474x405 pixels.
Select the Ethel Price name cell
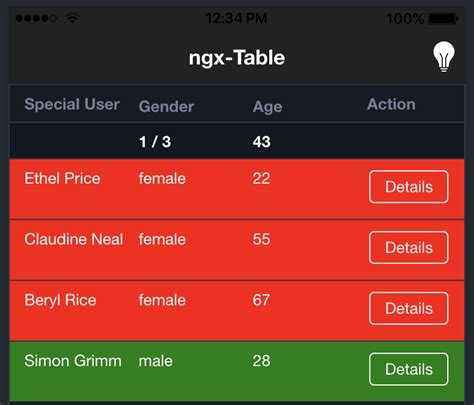[62, 178]
